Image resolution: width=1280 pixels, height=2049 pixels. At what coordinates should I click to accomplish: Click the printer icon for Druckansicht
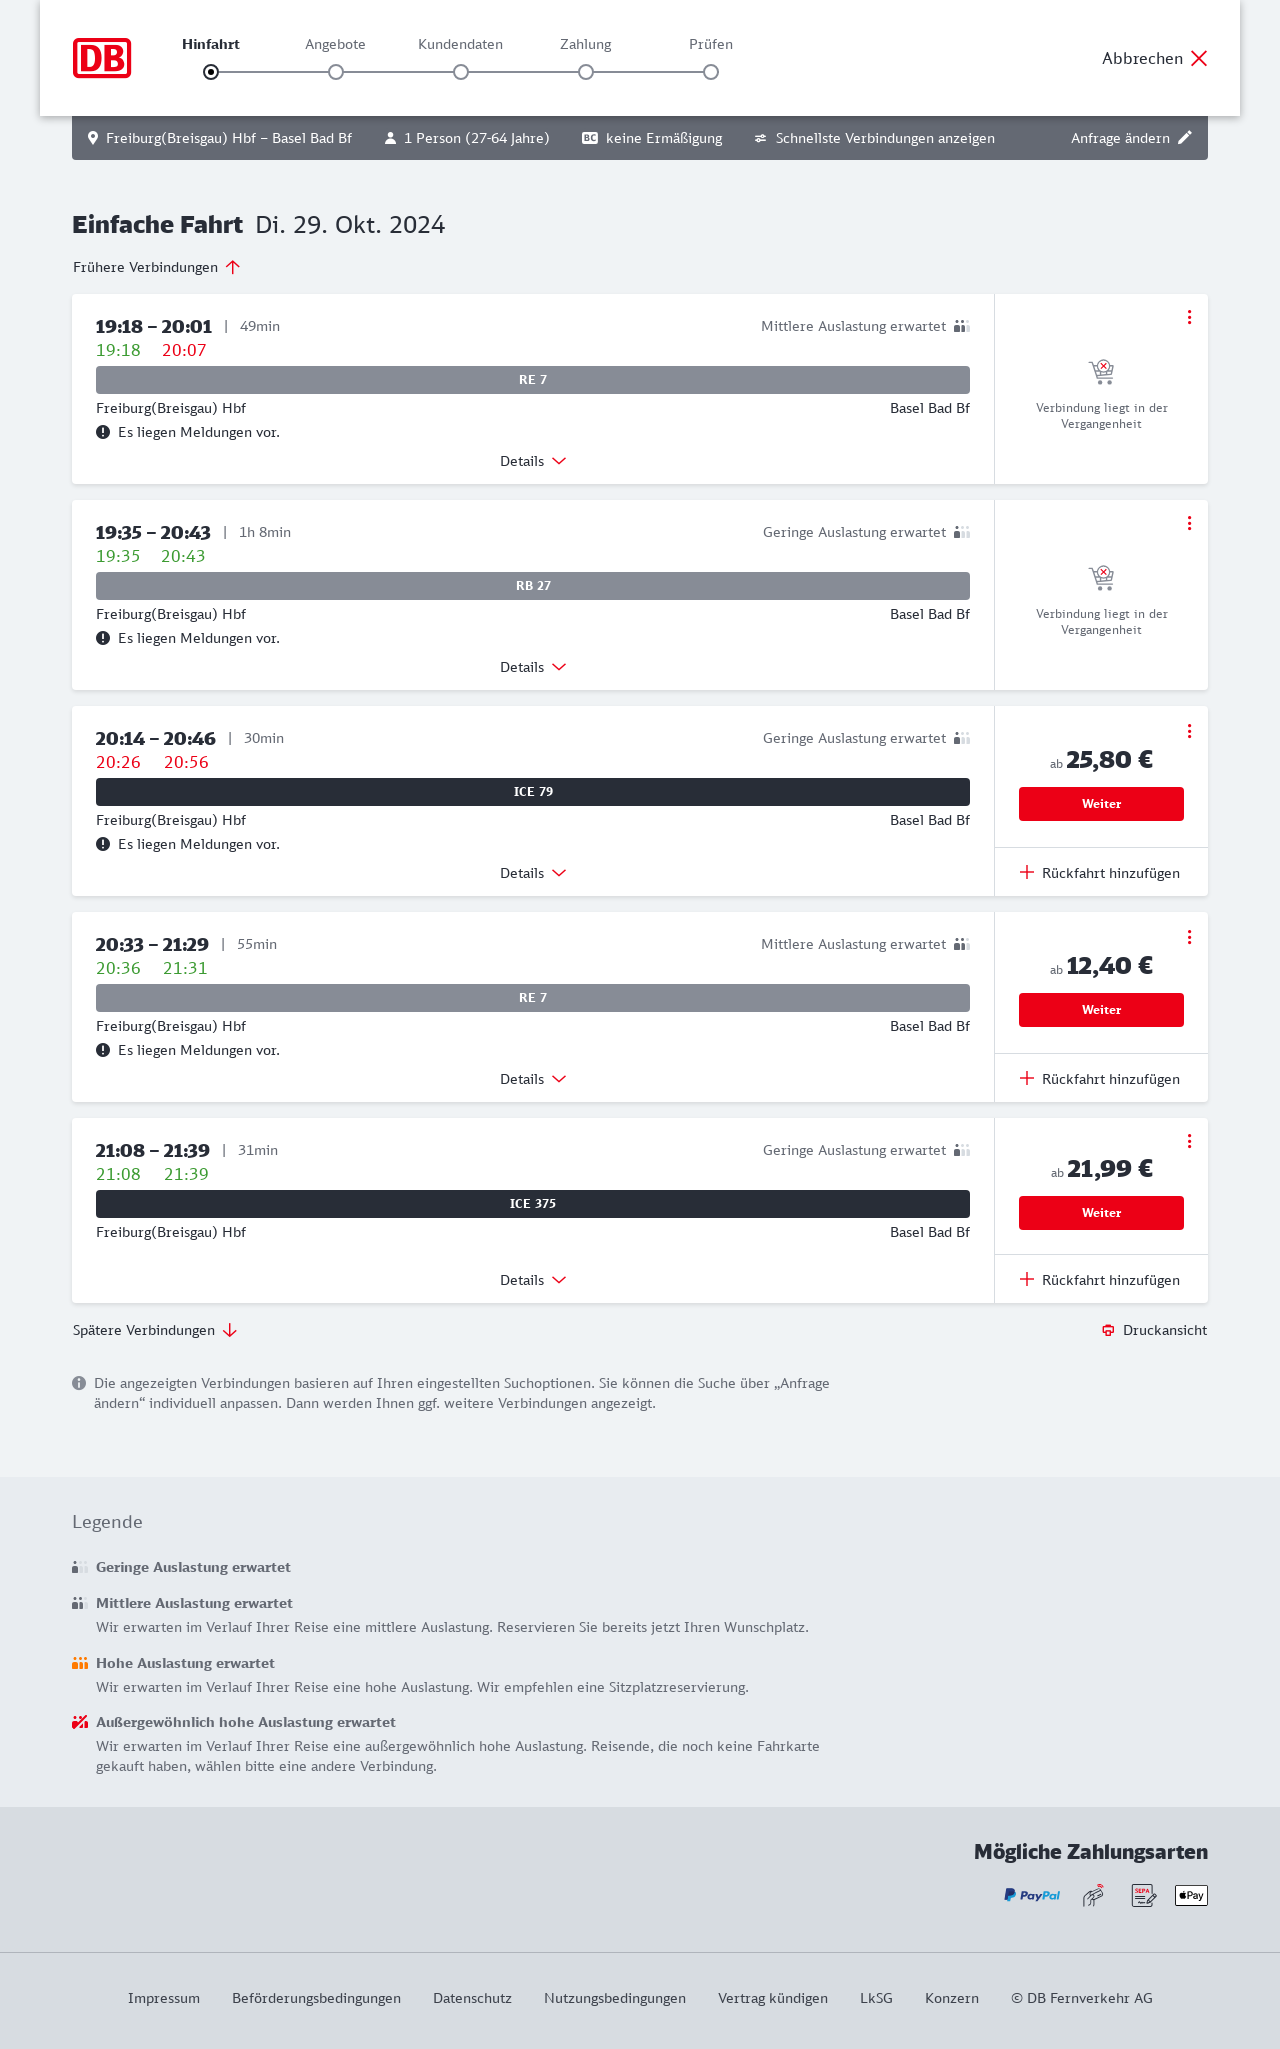[1108, 1330]
